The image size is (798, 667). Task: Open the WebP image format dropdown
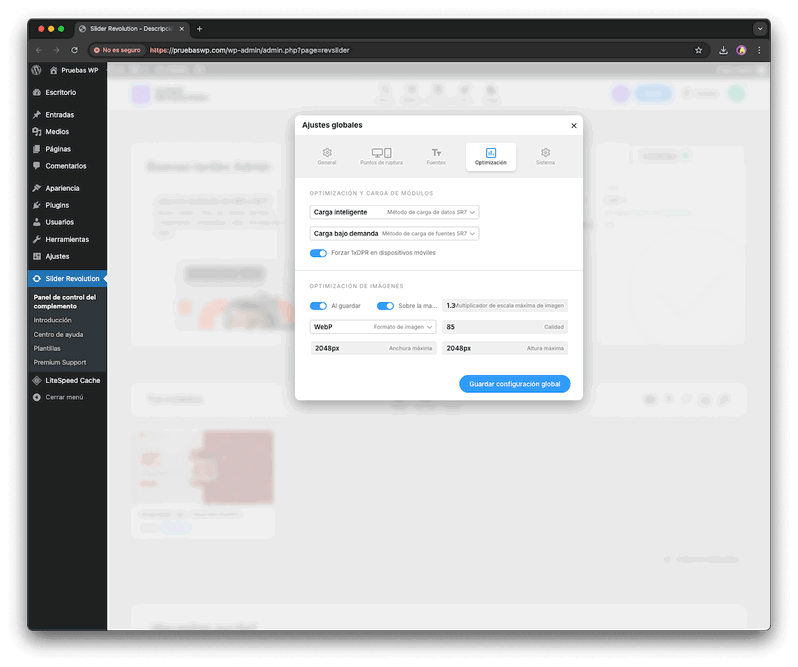click(x=373, y=327)
